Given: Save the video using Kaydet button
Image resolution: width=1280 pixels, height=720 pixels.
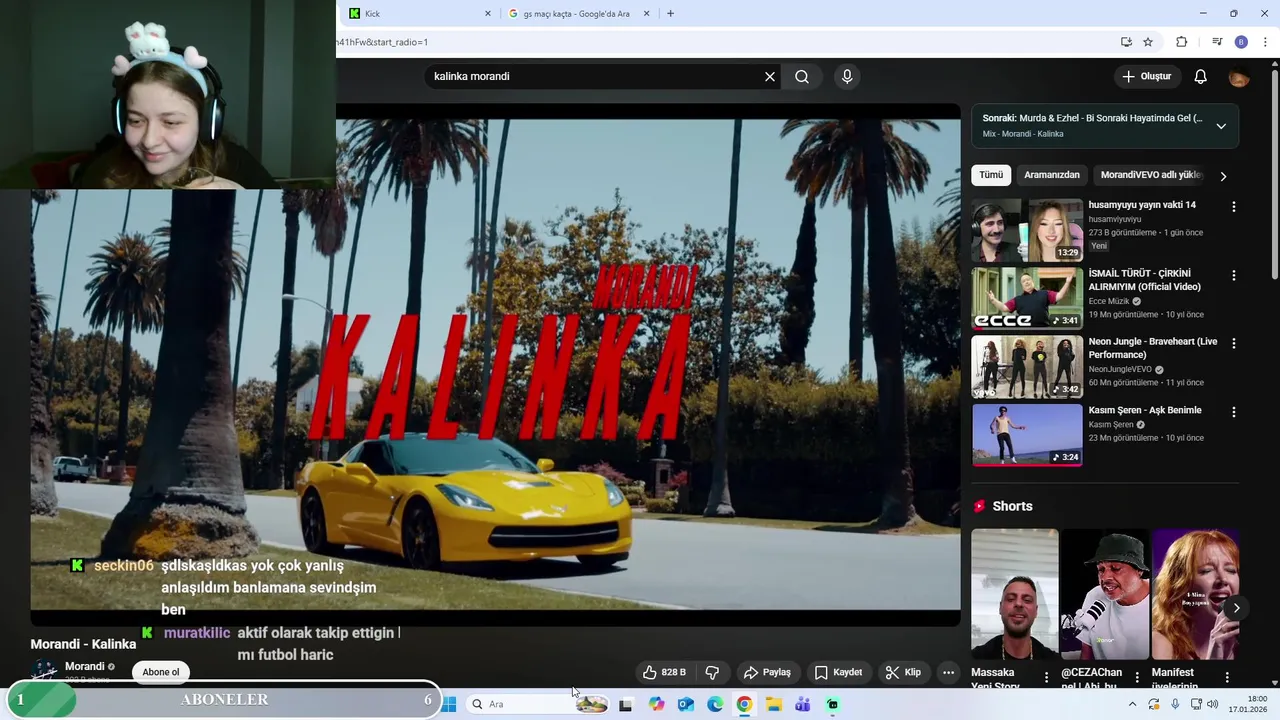Looking at the screenshot, I should click(x=838, y=672).
